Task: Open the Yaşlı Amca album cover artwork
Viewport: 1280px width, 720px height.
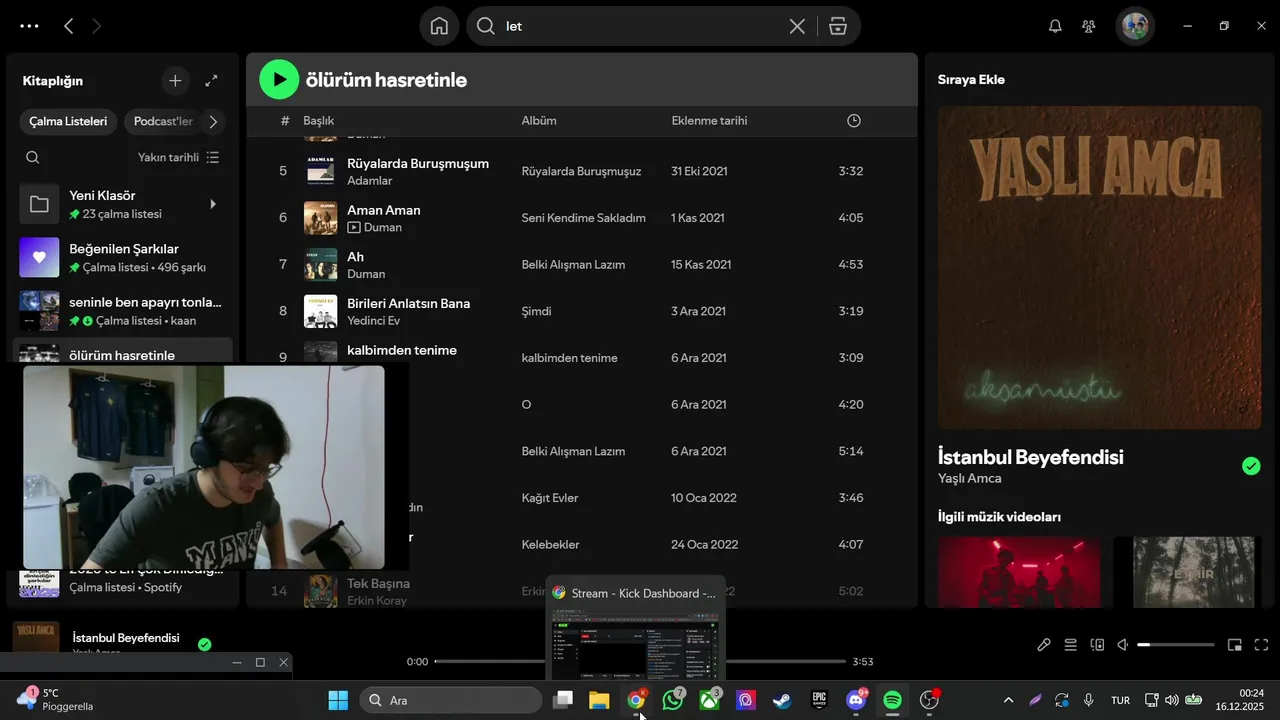Action: click(1099, 268)
